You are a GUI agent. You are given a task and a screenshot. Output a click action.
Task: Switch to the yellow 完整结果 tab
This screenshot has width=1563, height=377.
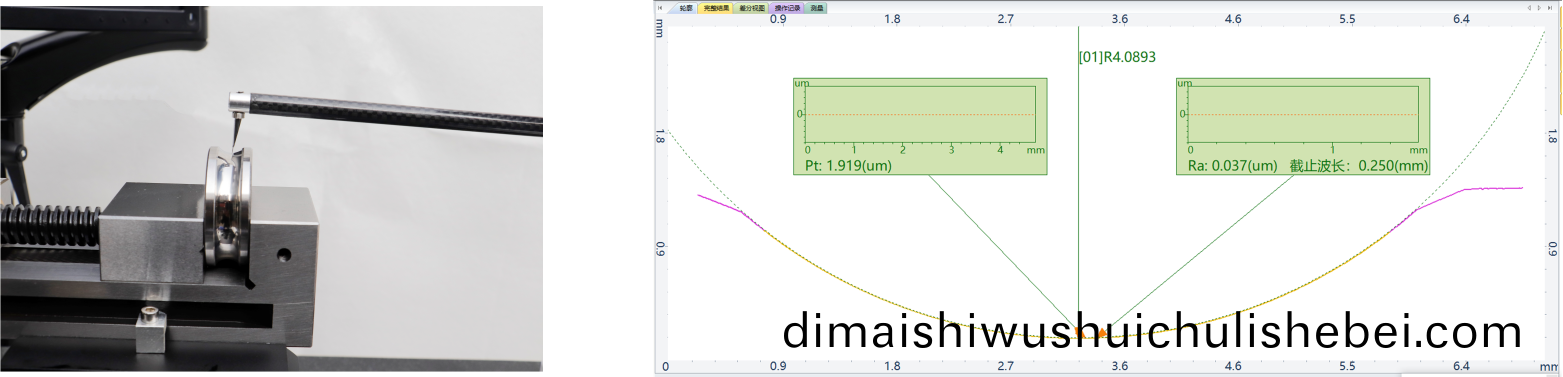(716, 8)
